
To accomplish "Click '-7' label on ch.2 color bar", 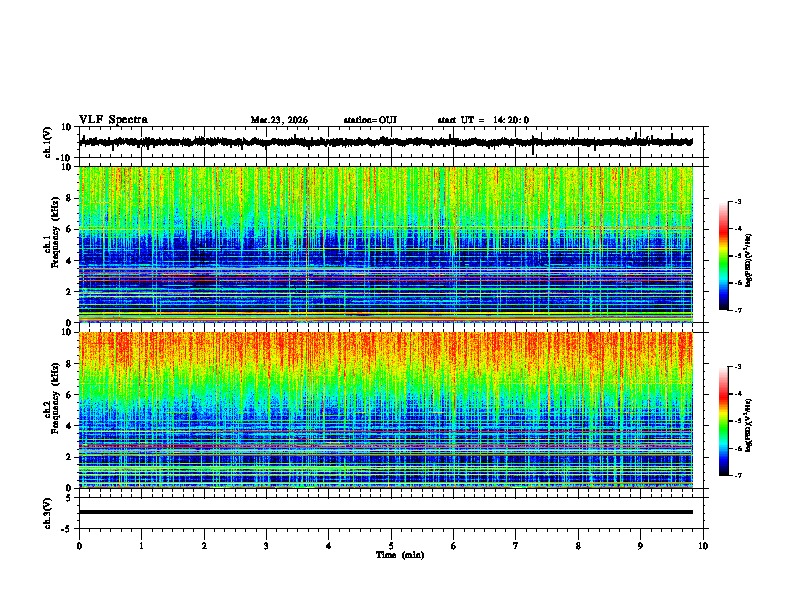I will (x=737, y=476).
